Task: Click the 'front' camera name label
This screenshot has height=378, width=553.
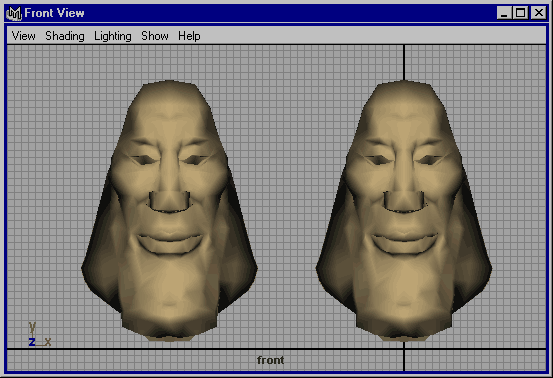Action: (x=271, y=360)
